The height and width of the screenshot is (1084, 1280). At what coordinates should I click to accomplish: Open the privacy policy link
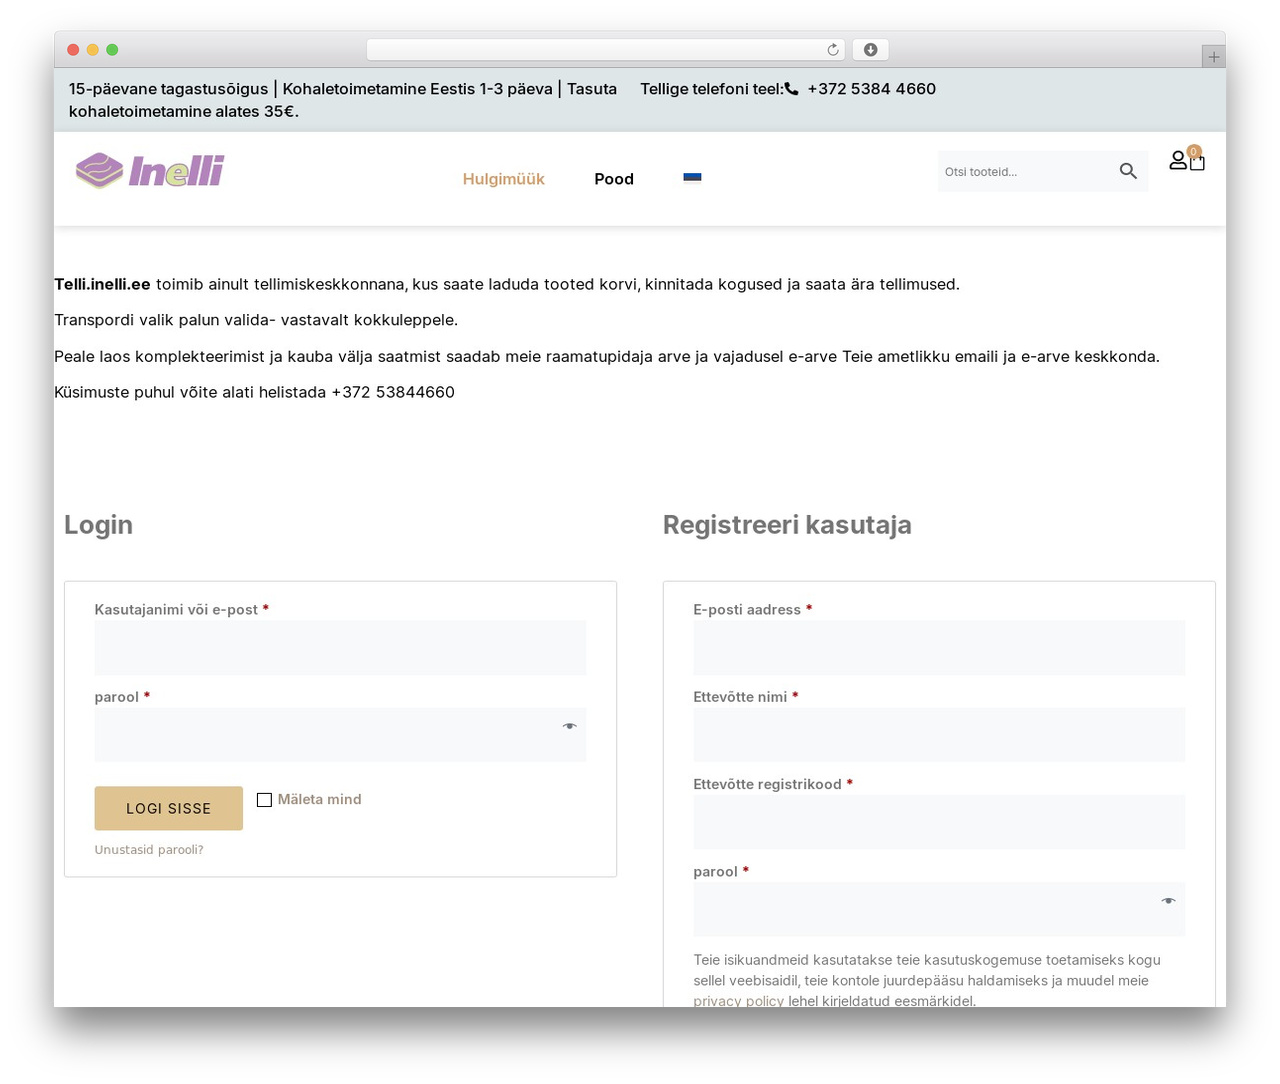[739, 1001]
